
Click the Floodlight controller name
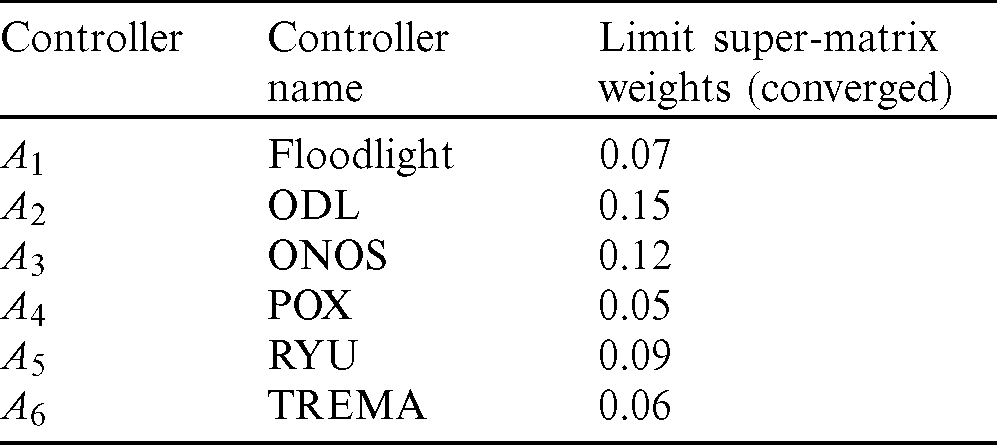click(362, 155)
